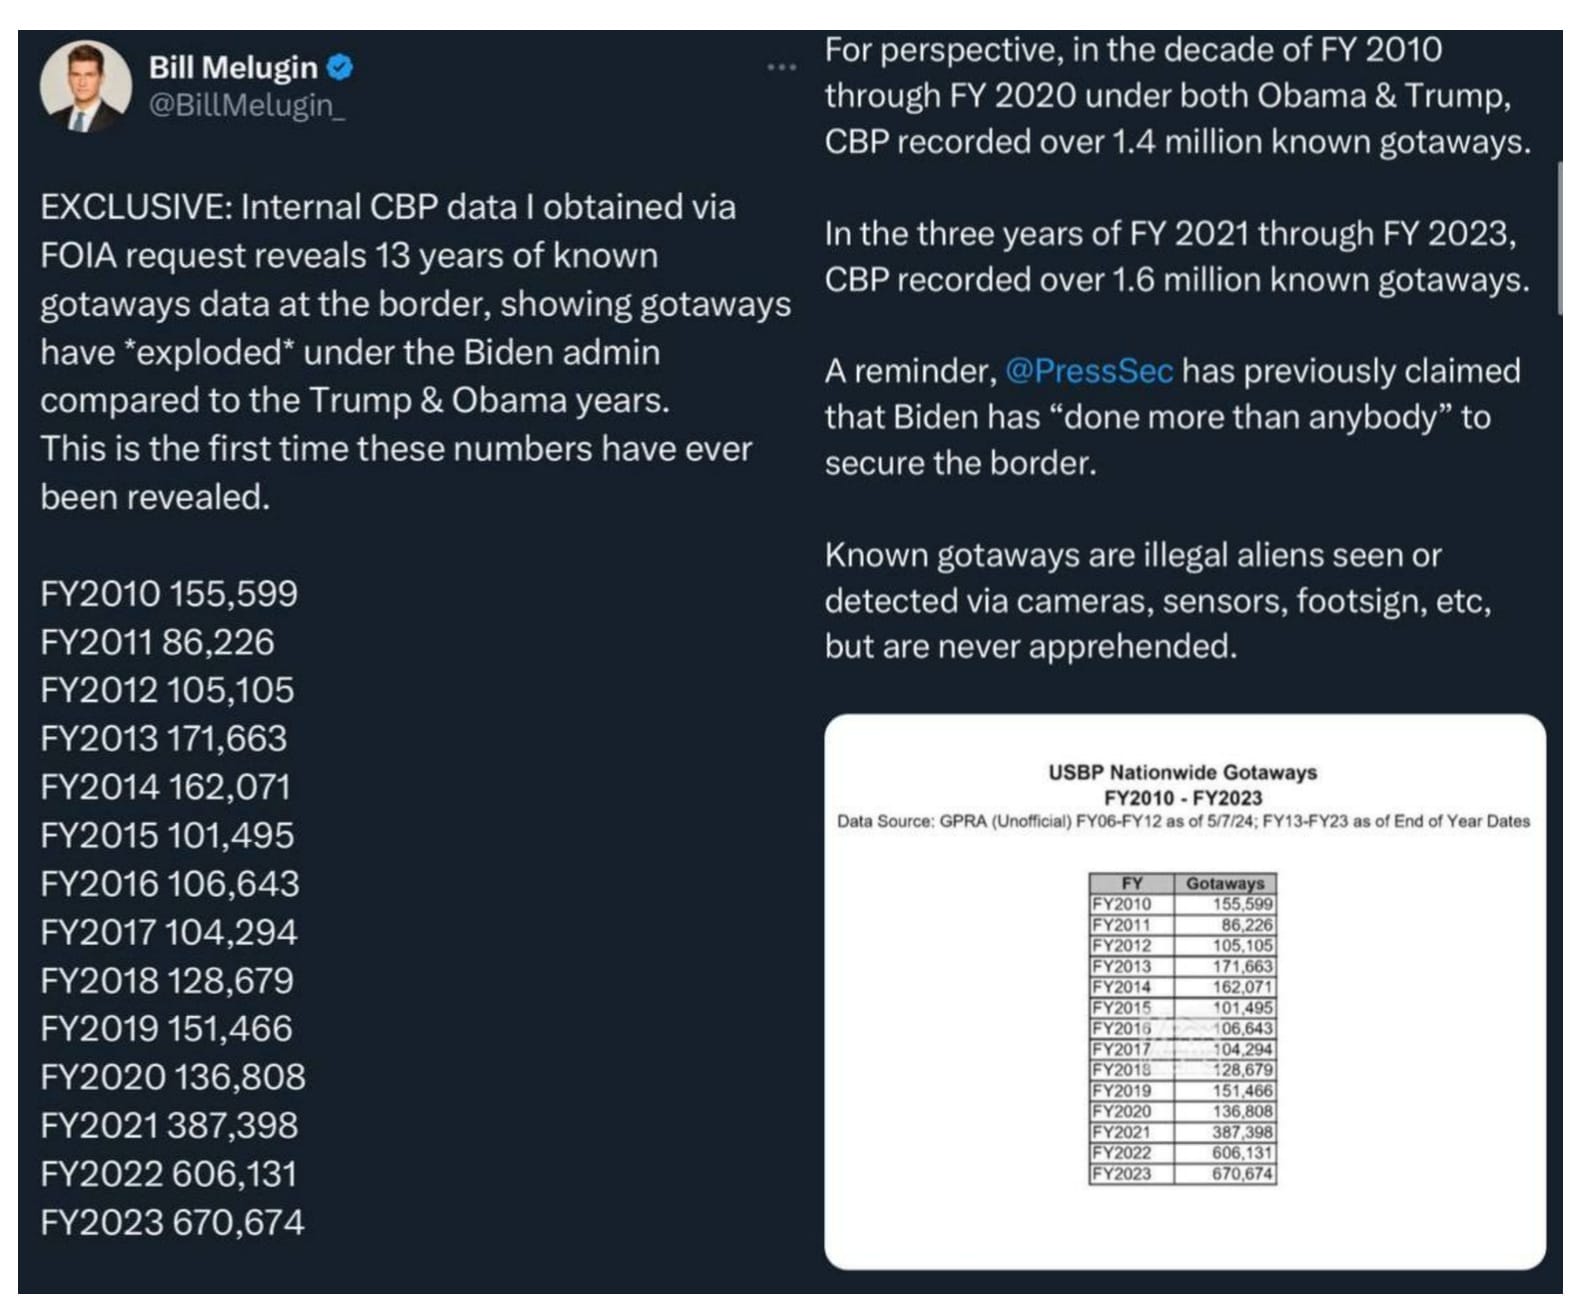
Task: Select the FY2023 row in the table
Action: (1182, 1174)
